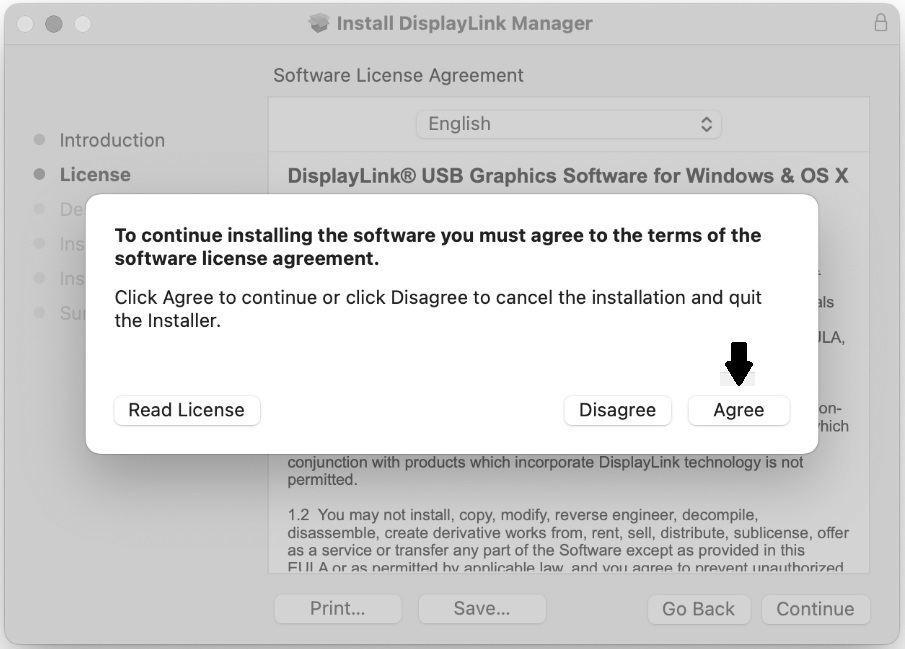Viewport: 905px width, 649px height.
Task: Open Read License in the dialog
Action: (187, 410)
